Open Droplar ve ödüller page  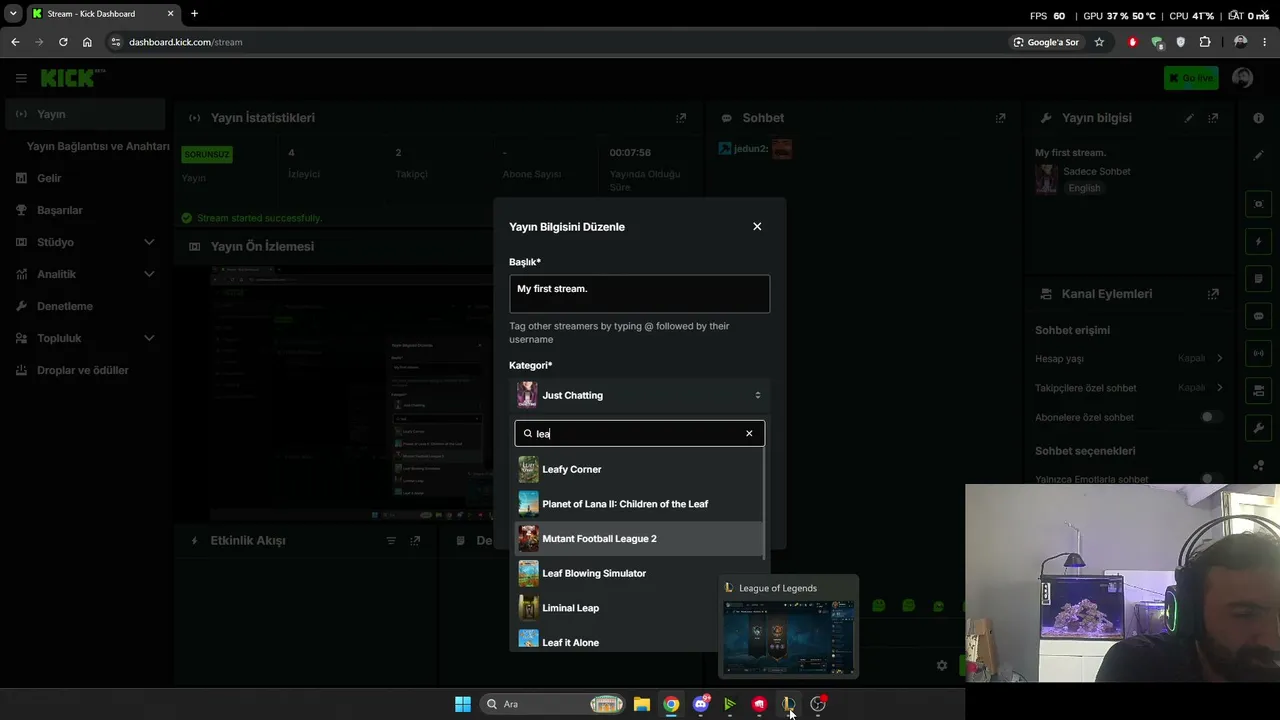pyautogui.click(x=84, y=370)
